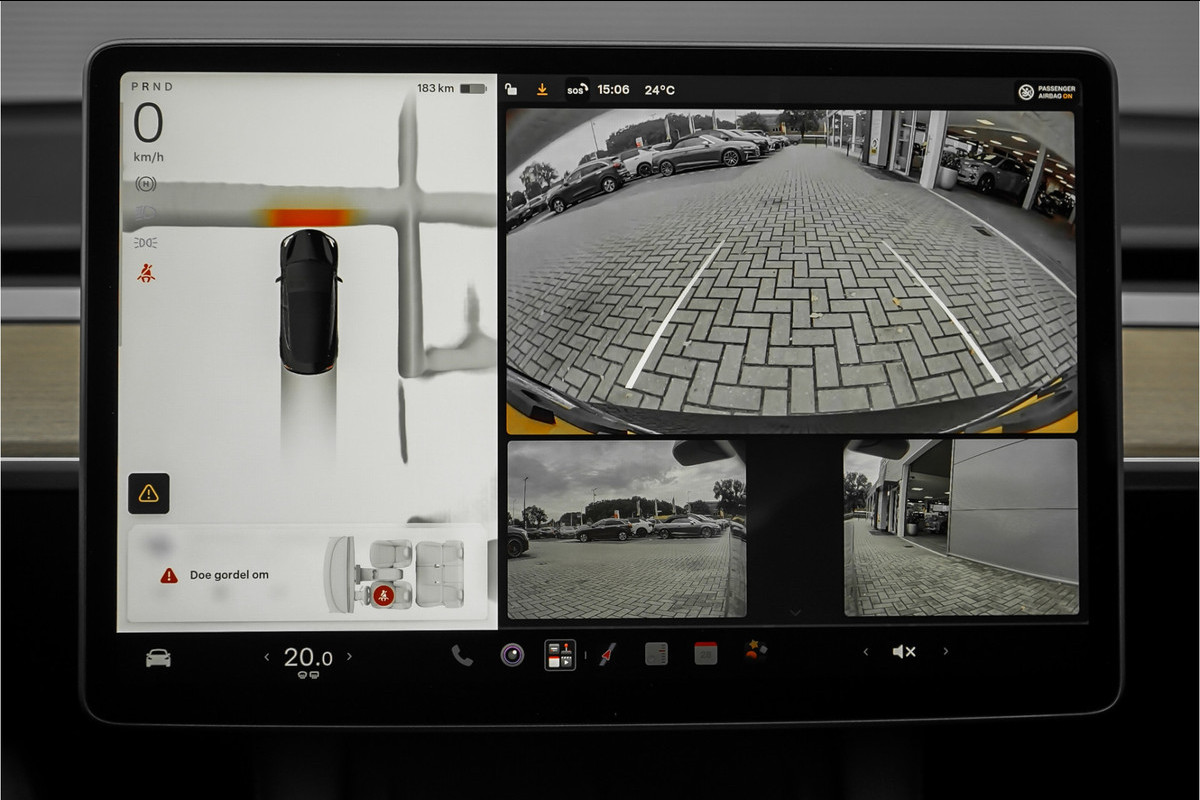The width and height of the screenshot is (1200, 800).
Task: Increase cabin temperature with right arrow
Action: click(x=349, y=657)
